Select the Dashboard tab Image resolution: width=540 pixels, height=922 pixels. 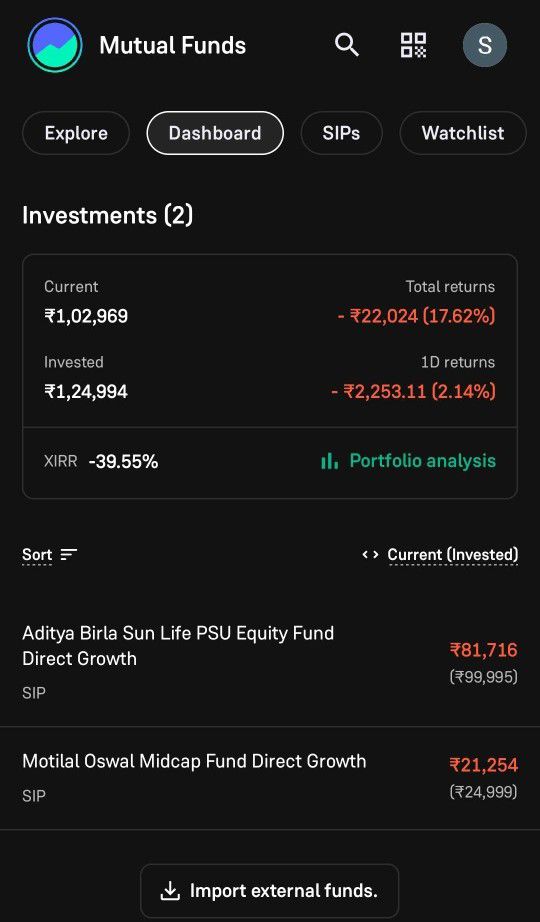coord(215,133)
